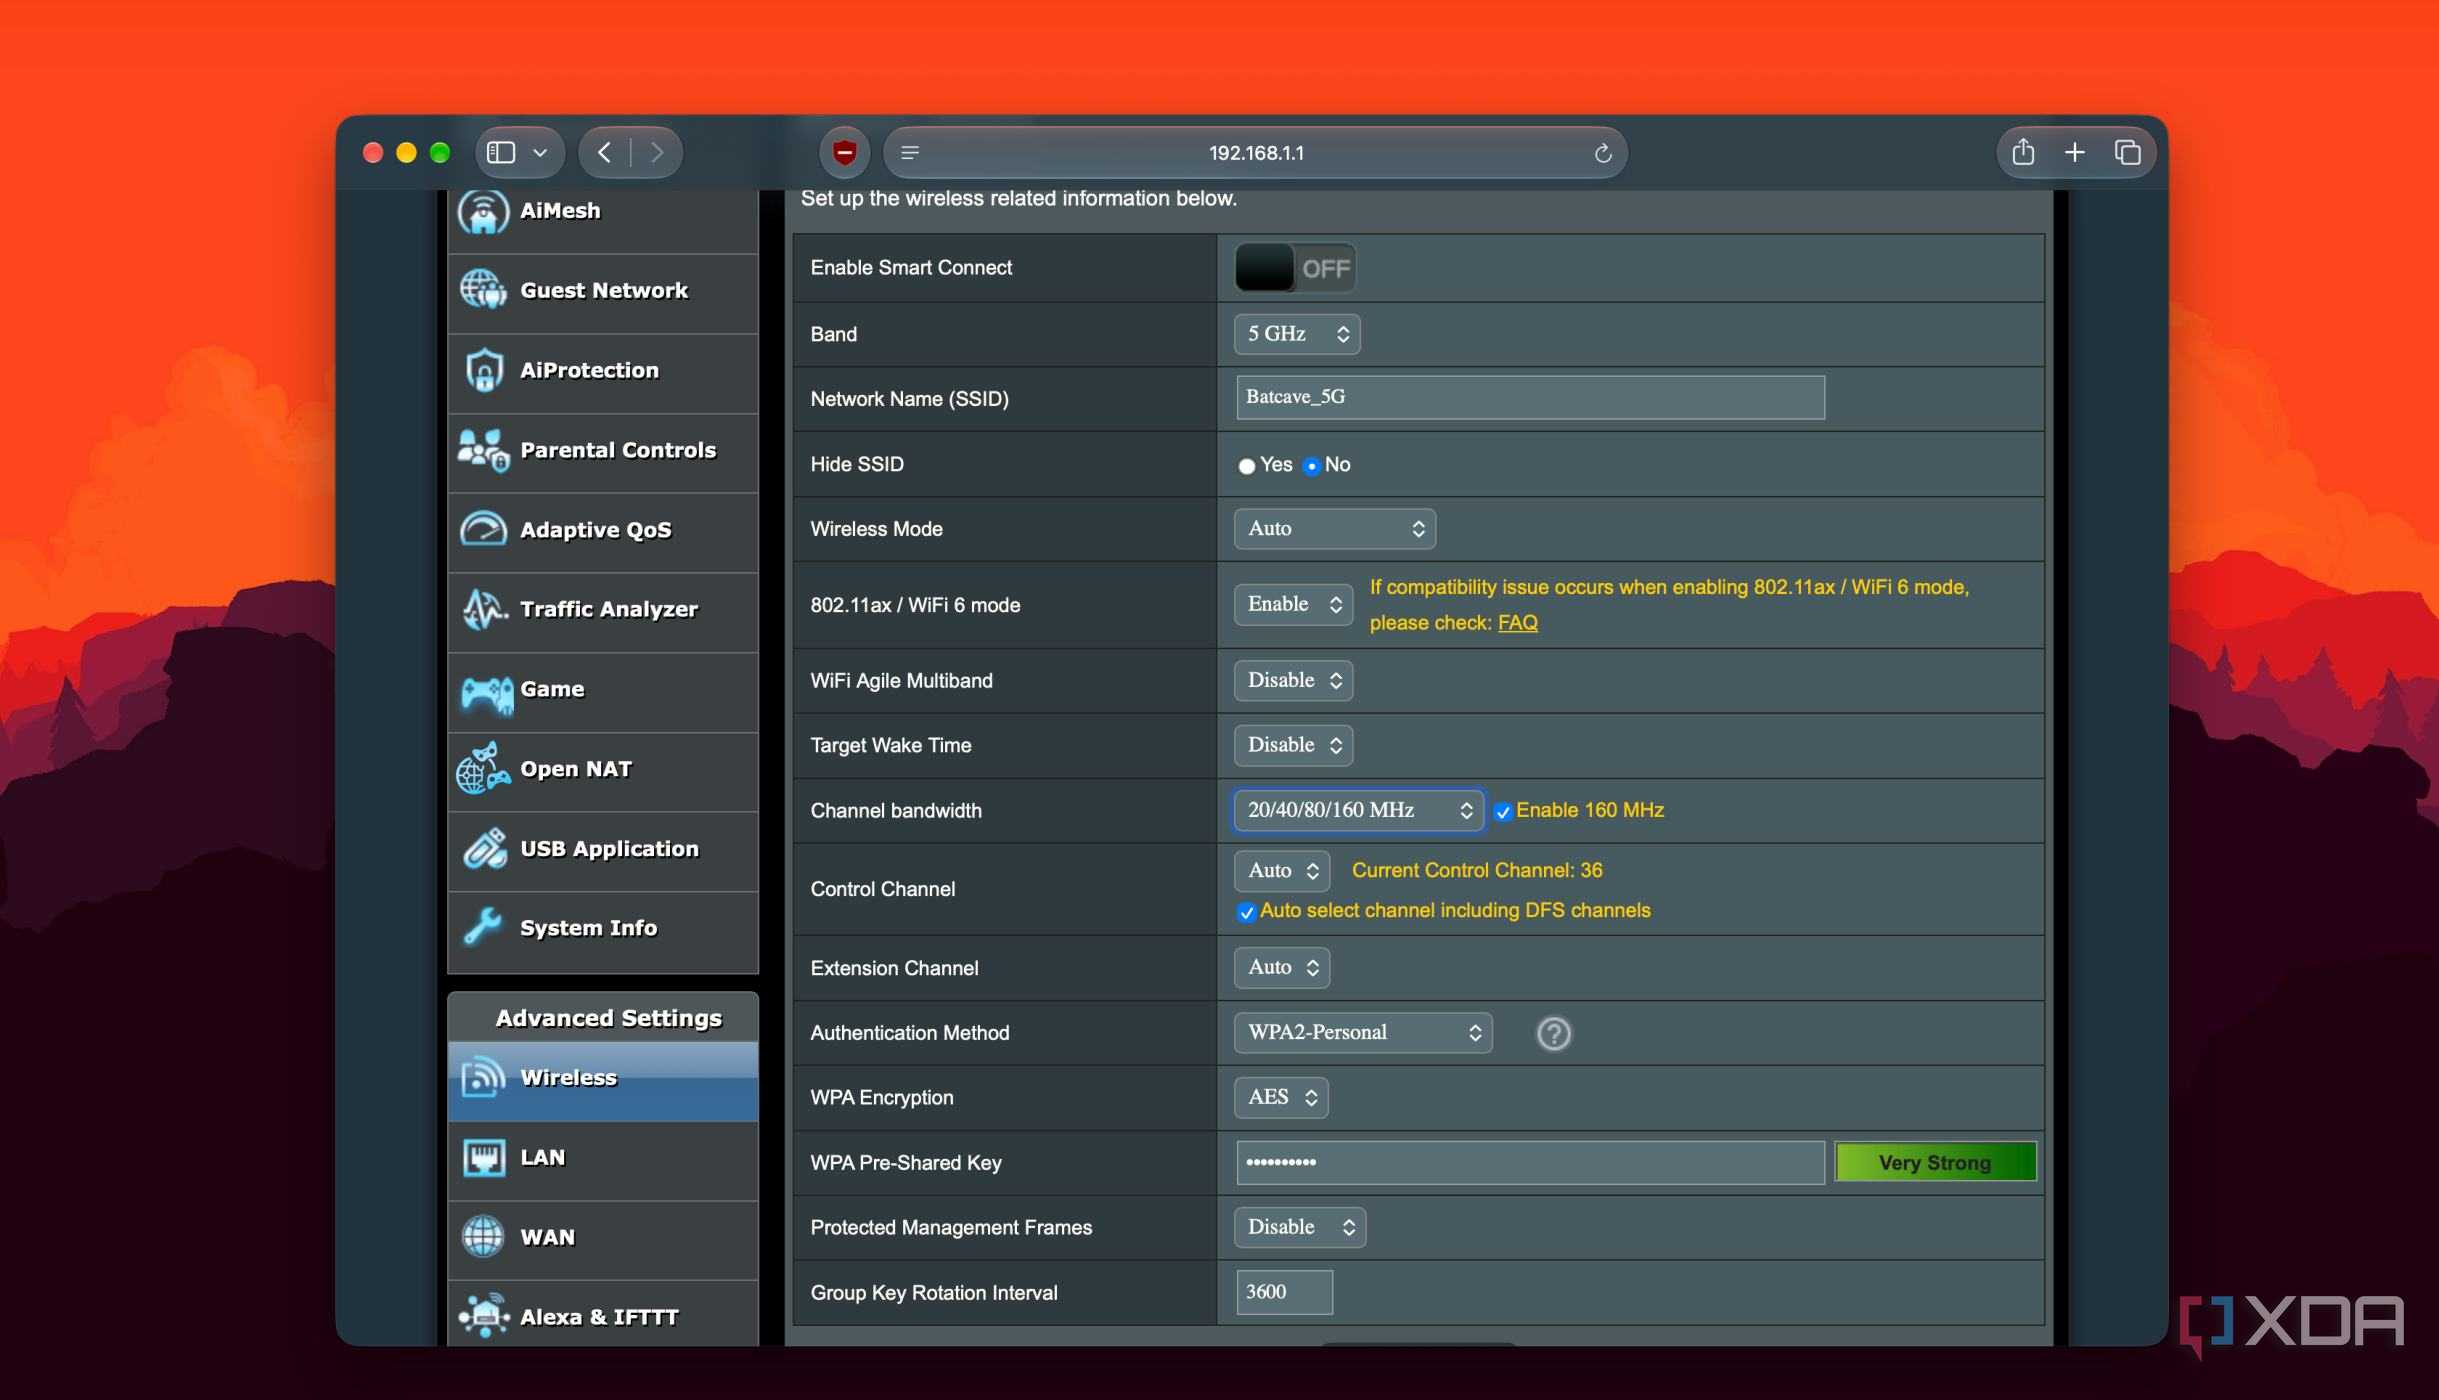The width and height of the screenshot is (2439, 1400).
Task: Open Safari tab overview icon
Action: (x=2127, y=152)
